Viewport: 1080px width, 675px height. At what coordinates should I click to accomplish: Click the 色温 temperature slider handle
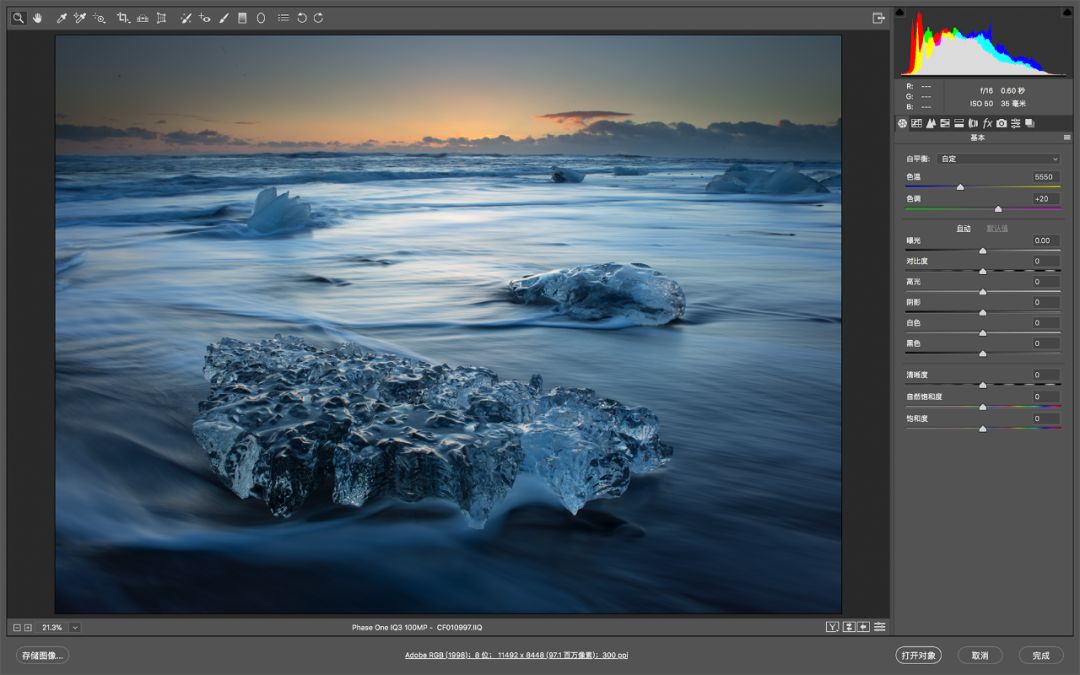pos(960,187)
